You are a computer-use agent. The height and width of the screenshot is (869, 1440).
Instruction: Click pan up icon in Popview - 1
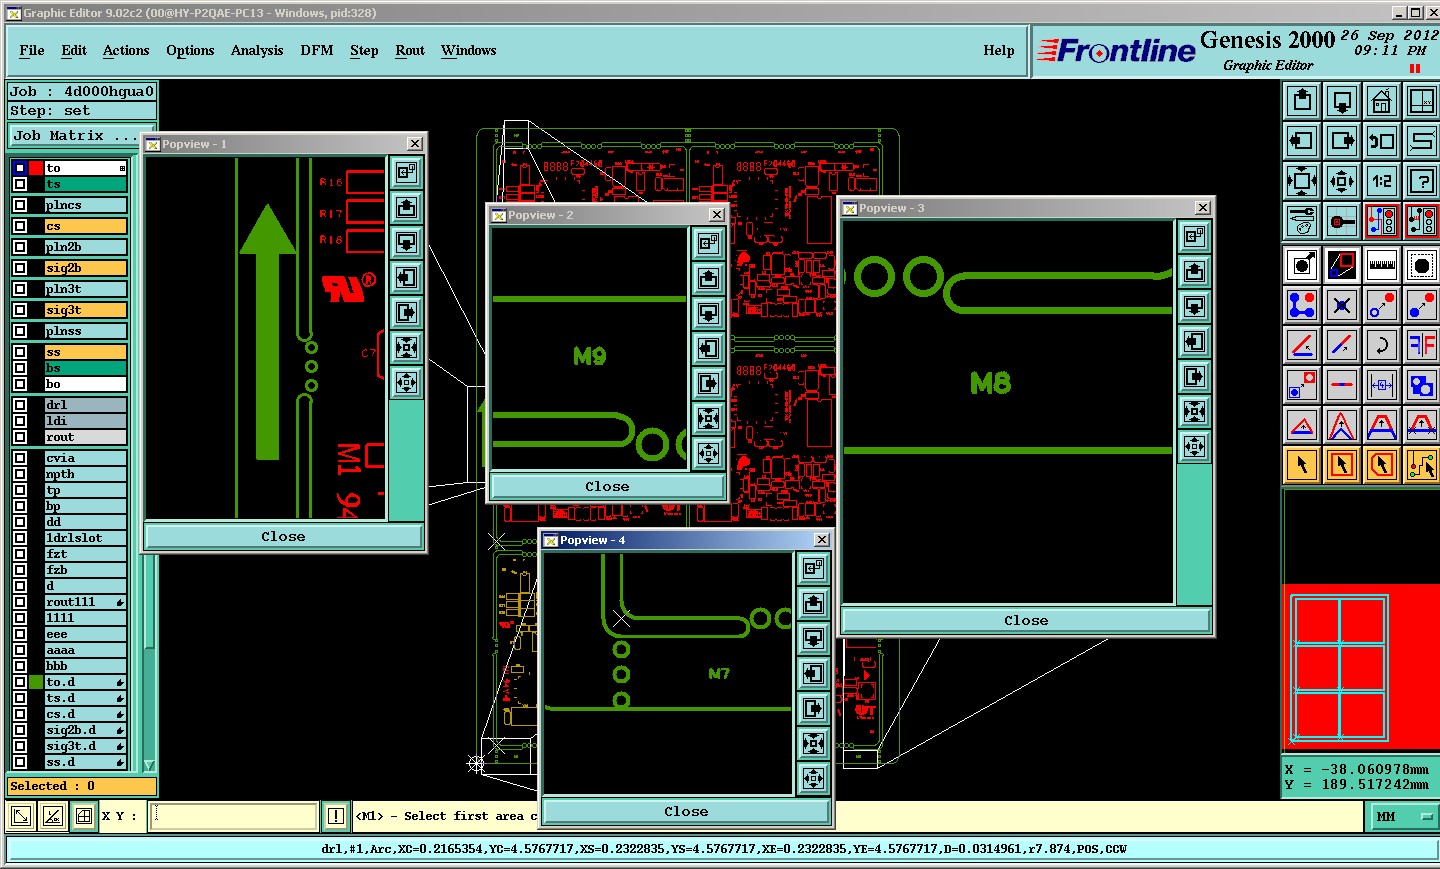tap(406, 208)
